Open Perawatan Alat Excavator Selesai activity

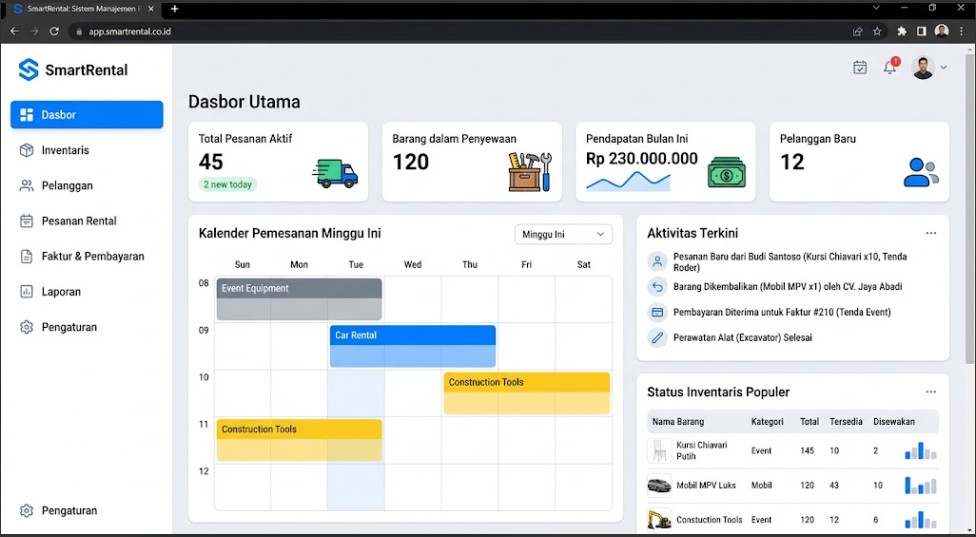[x=743, y=338]
